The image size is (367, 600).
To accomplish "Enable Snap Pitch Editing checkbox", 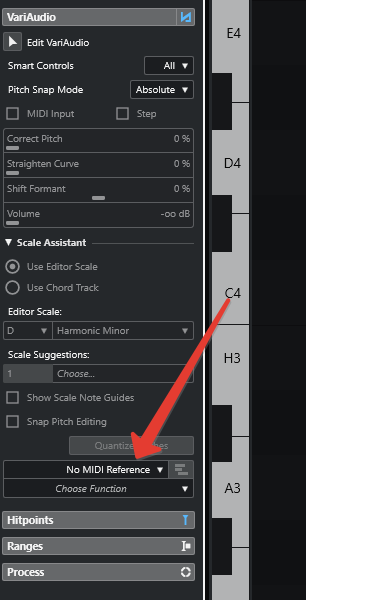I will coord(13,422).
